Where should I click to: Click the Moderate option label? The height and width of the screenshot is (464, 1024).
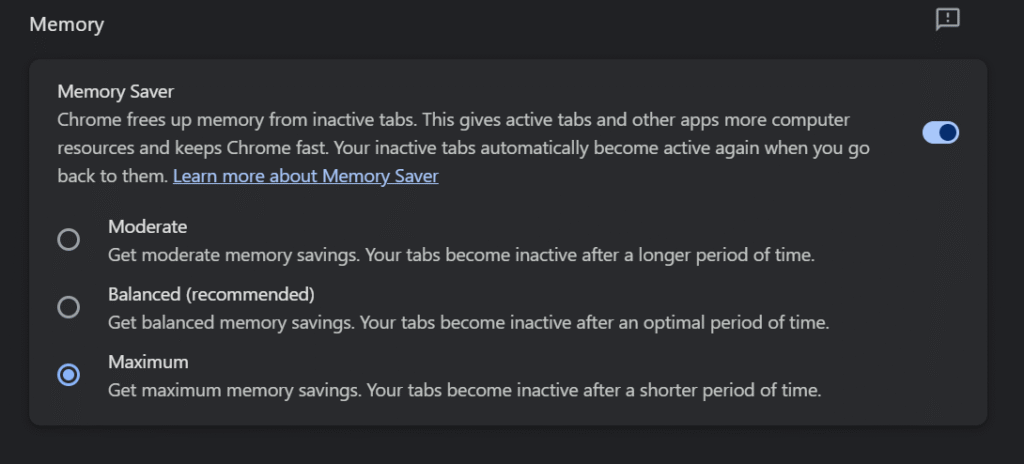147,227
